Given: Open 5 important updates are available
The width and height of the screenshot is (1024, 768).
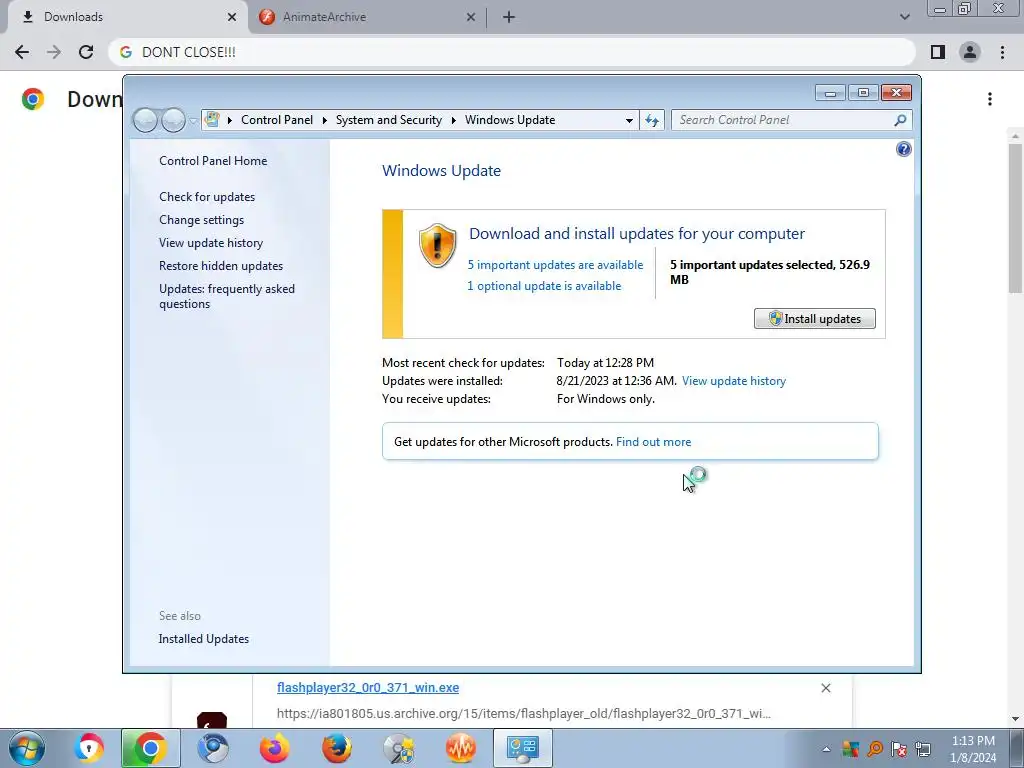Looking at the screenshot, I should click(x=555, y=265).
